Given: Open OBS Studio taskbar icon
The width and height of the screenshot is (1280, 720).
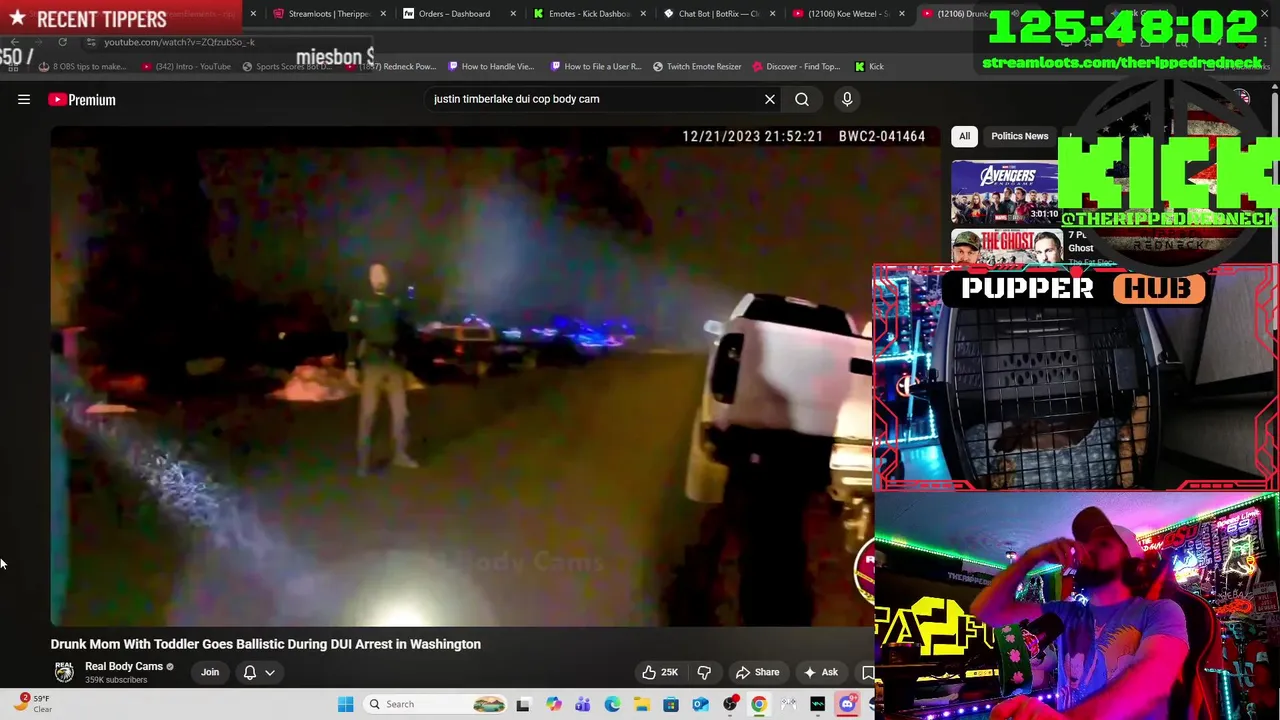Looking at the screenshot, I should click(x=730, y=704).
